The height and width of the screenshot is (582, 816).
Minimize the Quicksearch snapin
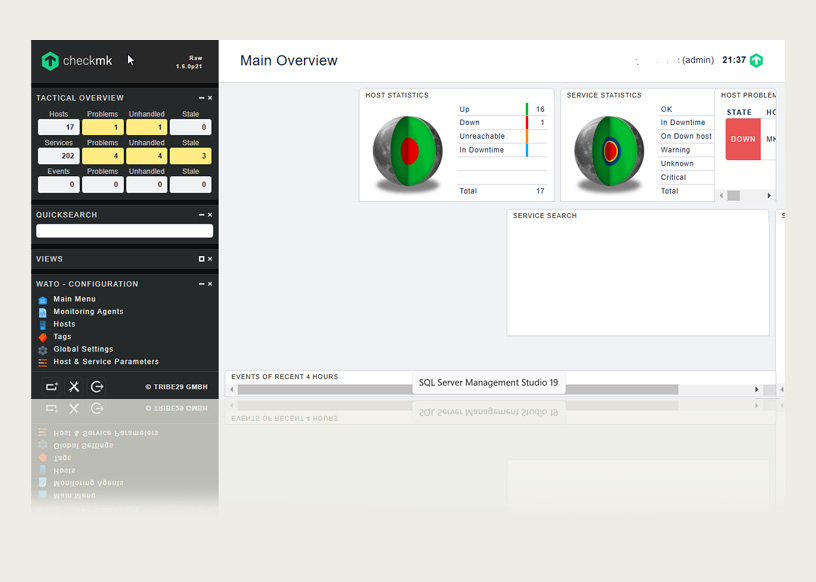coord(201,215)
